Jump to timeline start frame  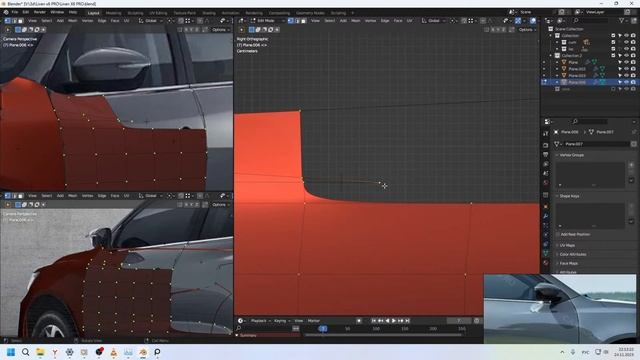(x=373, y=321)
